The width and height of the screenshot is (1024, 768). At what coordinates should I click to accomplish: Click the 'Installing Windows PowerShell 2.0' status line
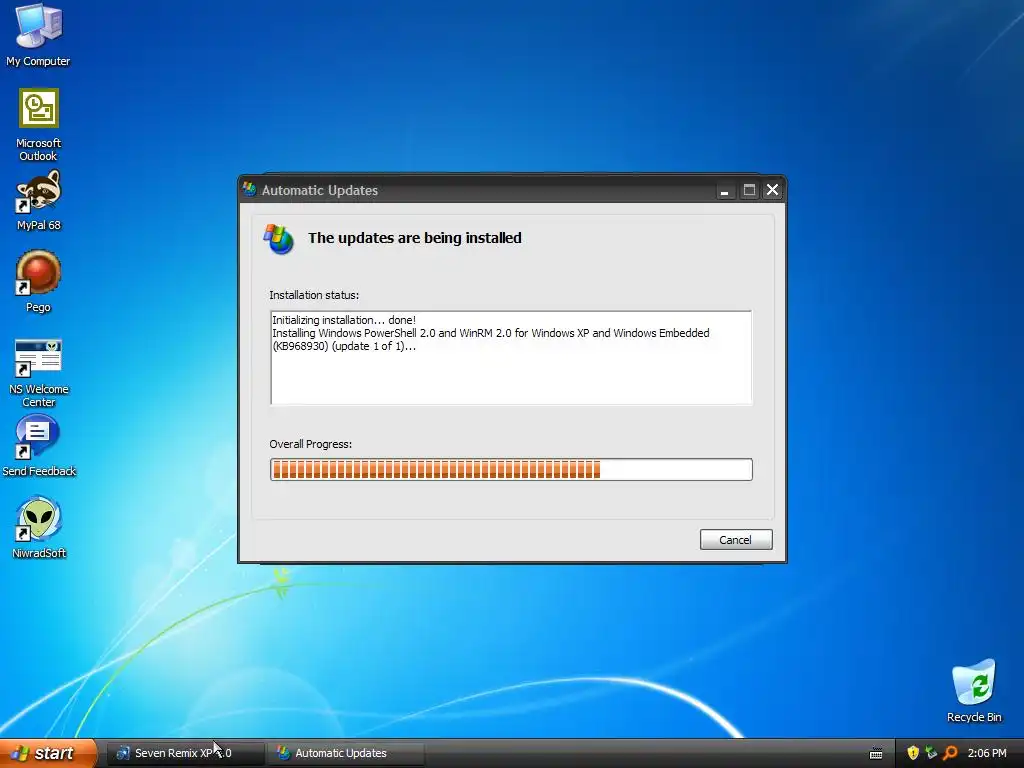(490, 340)
